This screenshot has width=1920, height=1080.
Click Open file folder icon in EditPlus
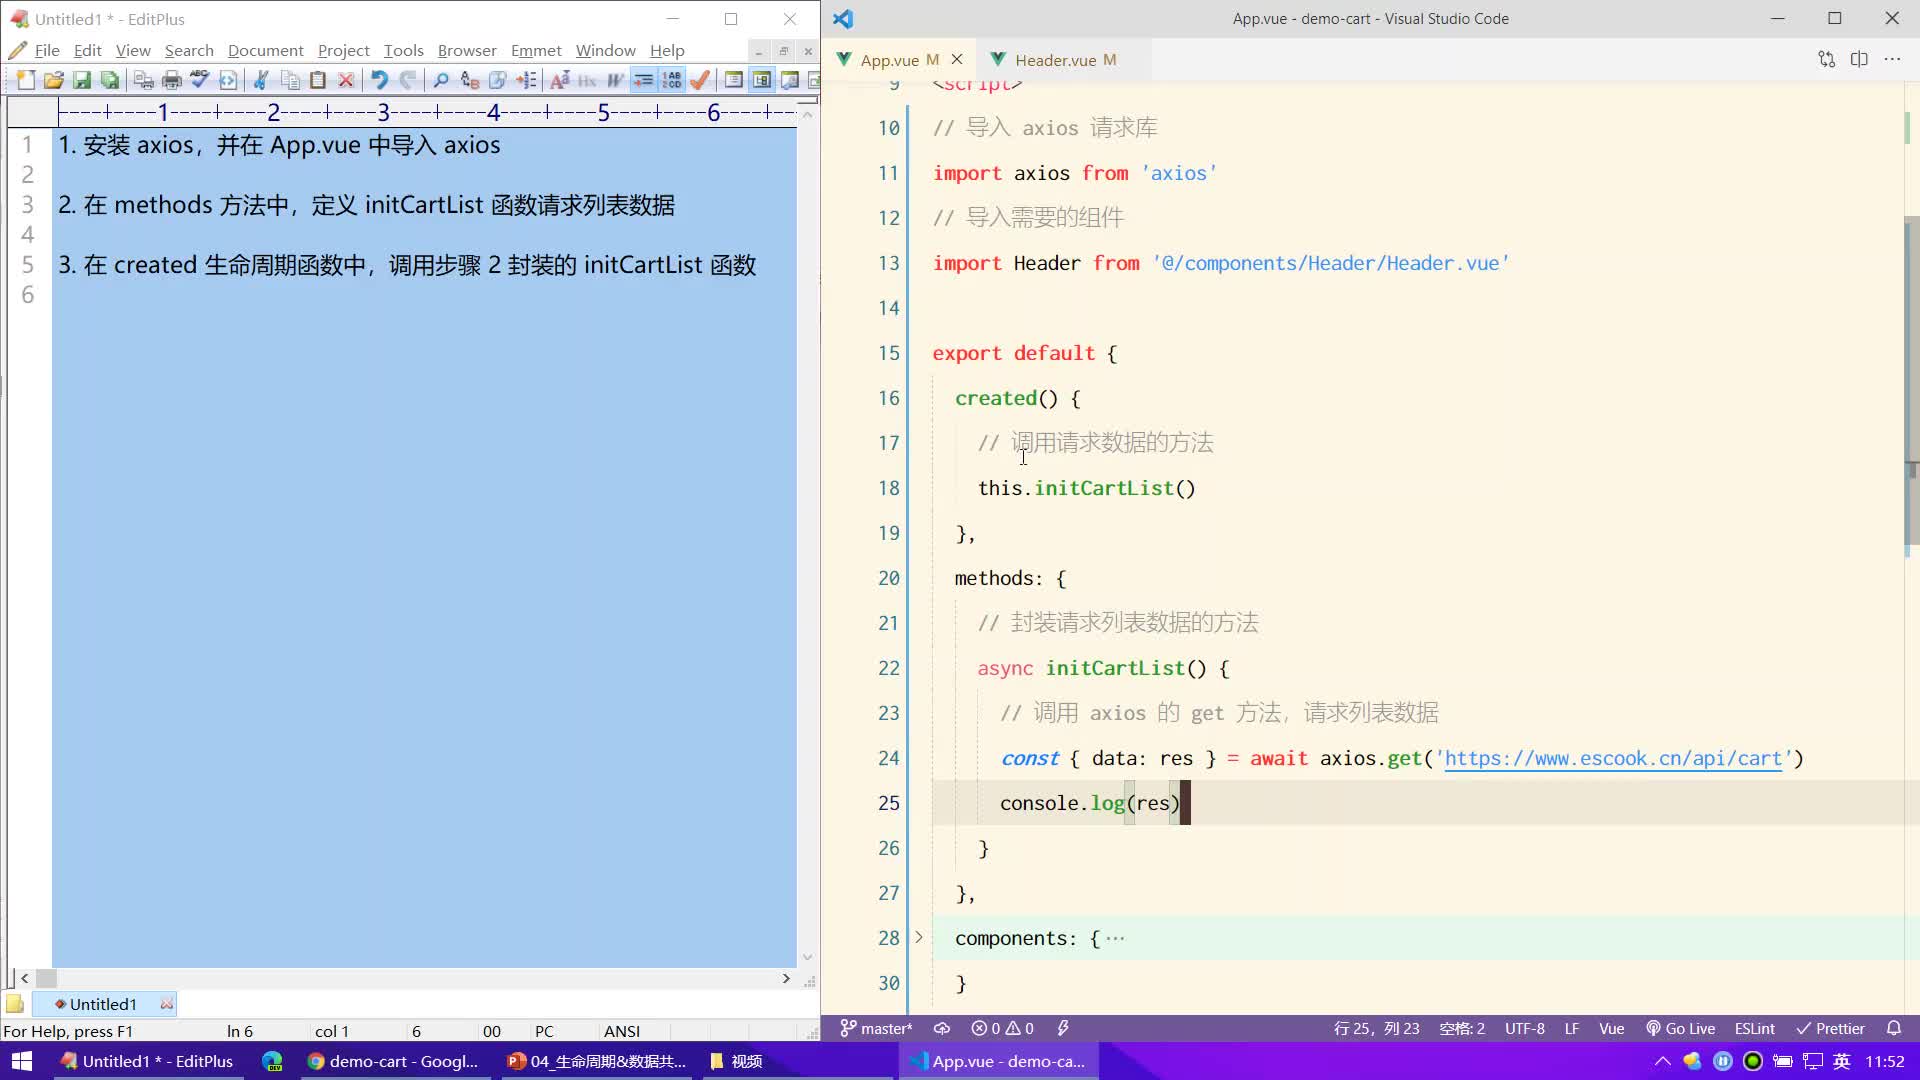click(x=54, y=80)
